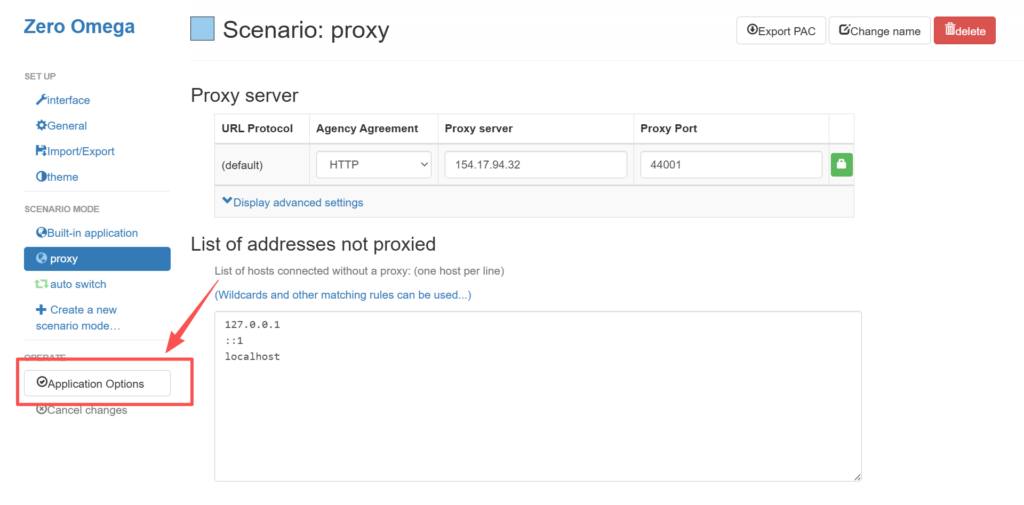
Task: Click the Export PAC button
Action: pyautogui.click(x=780, y=31)
